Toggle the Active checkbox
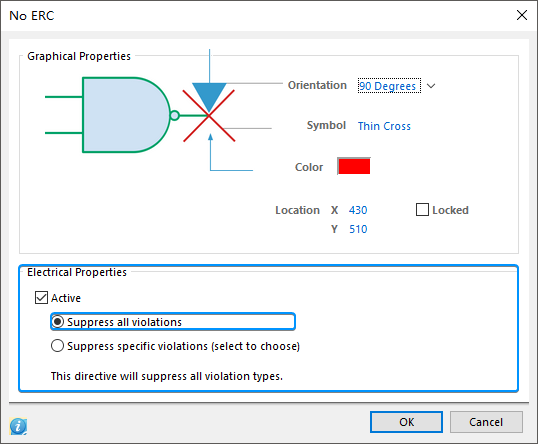The image size is (538, 444). point(42,297)
